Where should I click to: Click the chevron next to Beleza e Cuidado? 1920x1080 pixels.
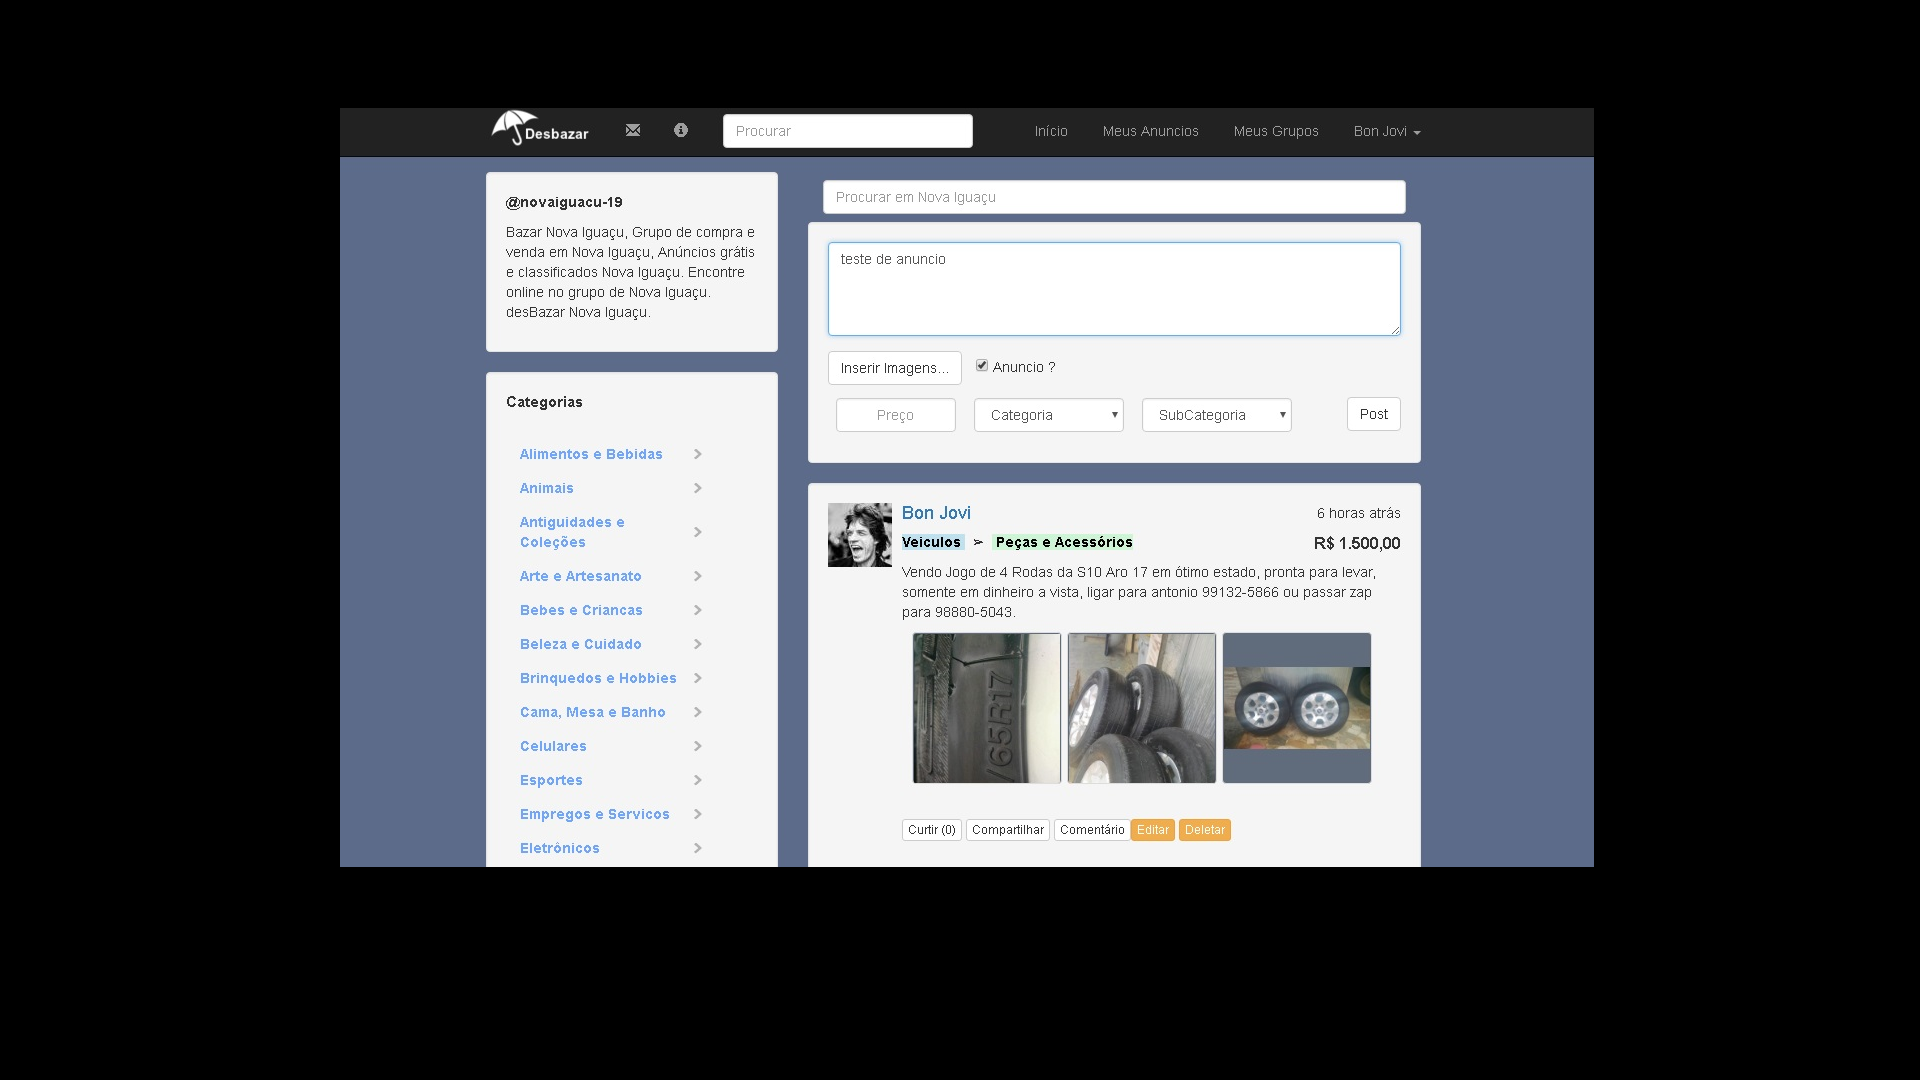(x=697, y=644)
